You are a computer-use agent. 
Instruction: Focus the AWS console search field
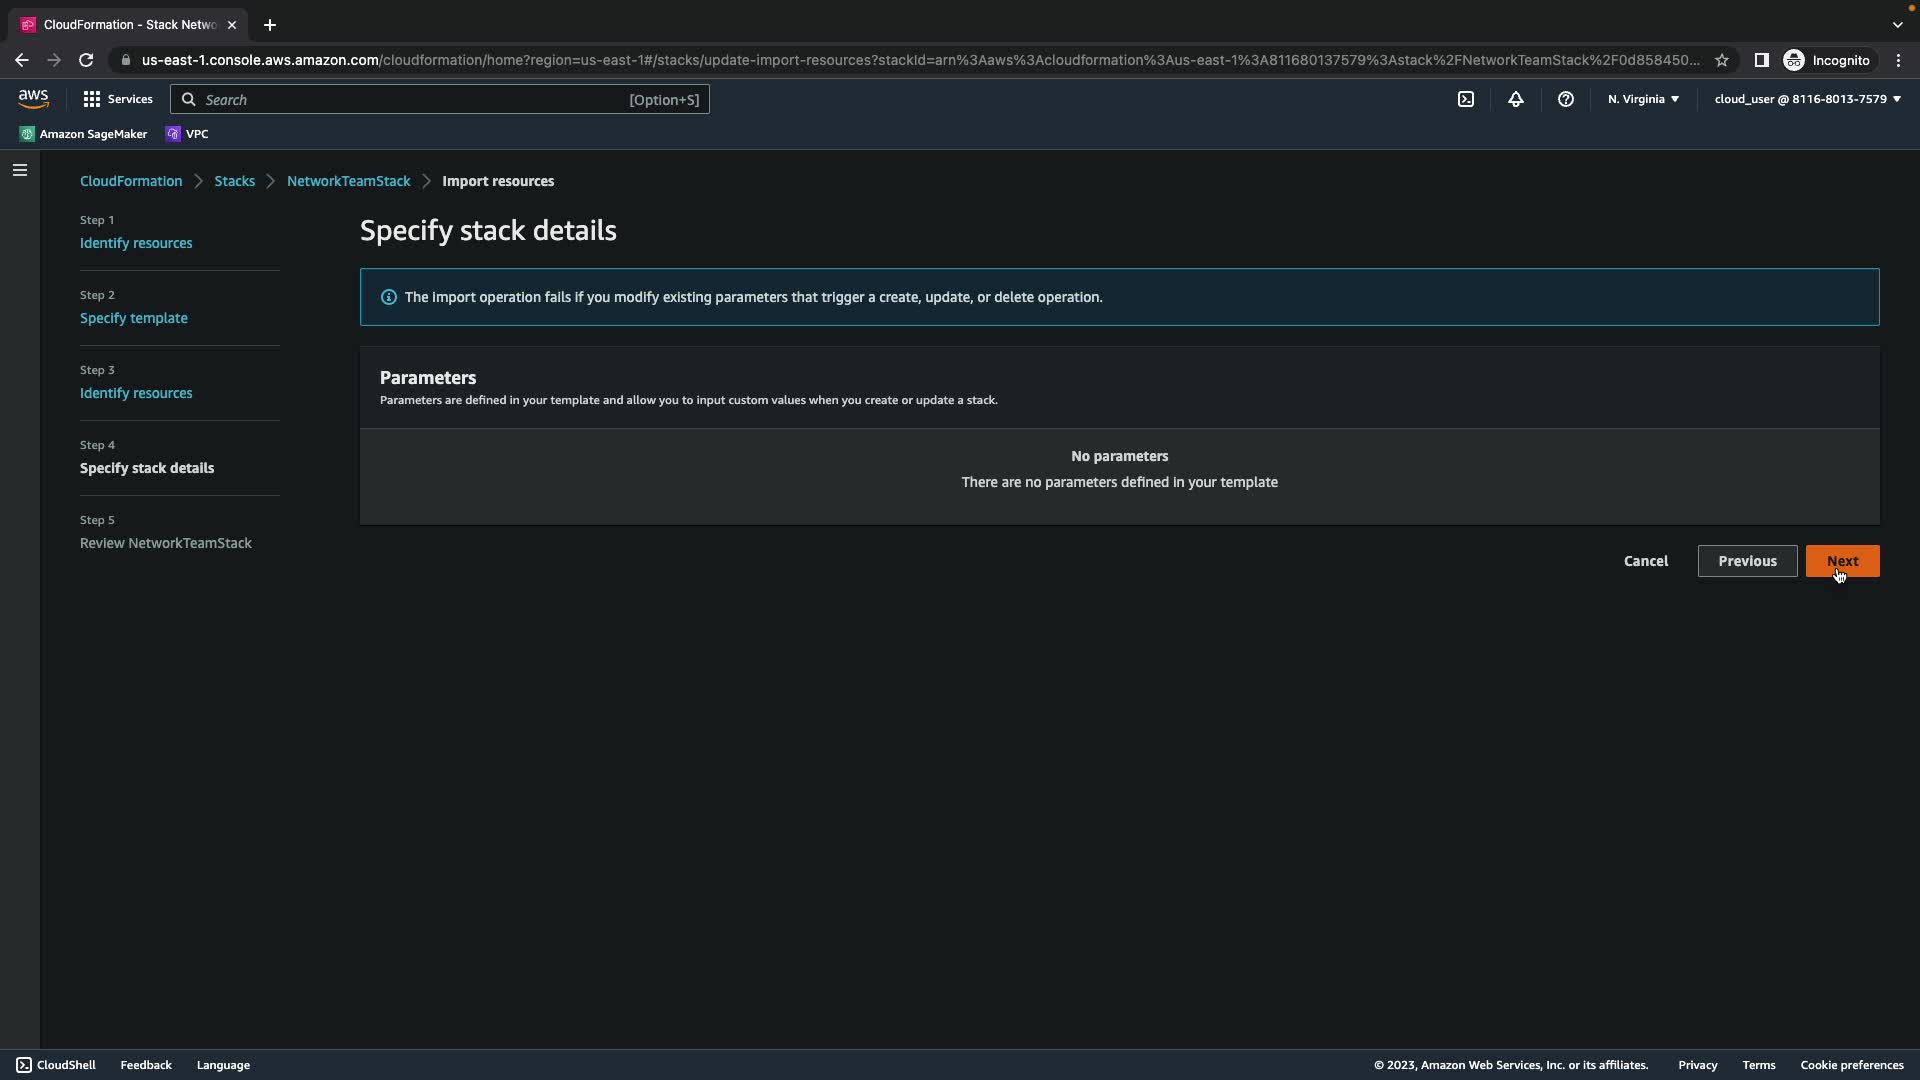tap(440, 99)
